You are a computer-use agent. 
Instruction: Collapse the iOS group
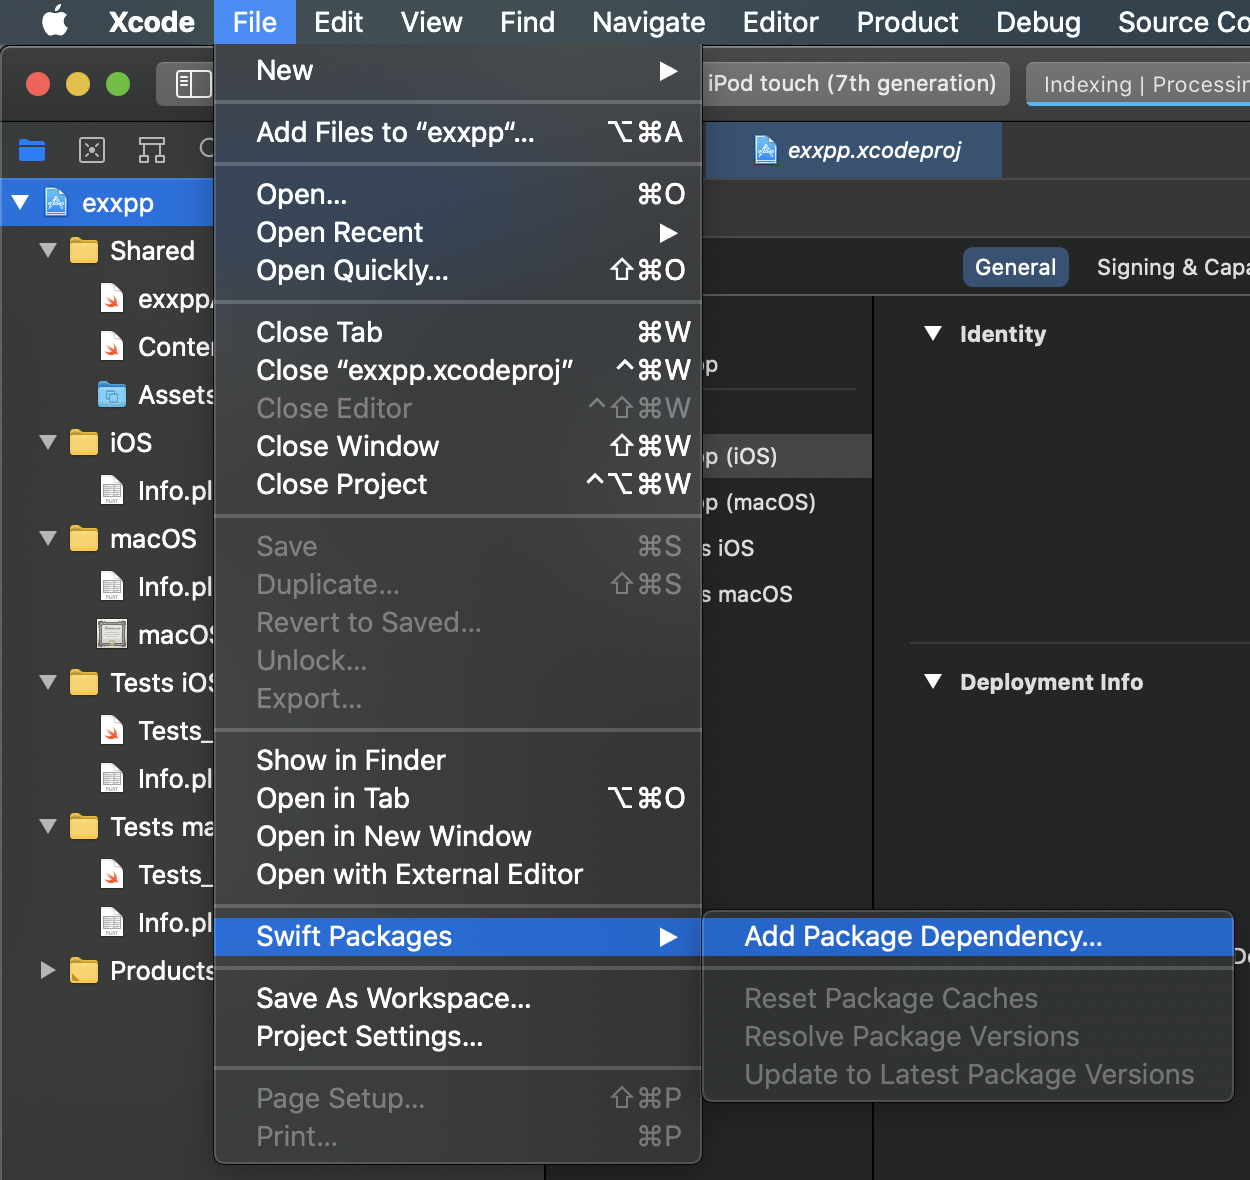48,442
